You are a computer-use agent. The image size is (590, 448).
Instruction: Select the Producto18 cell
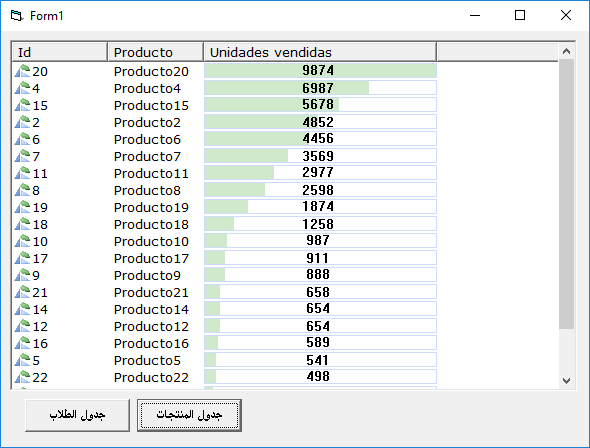coord(151,224)
